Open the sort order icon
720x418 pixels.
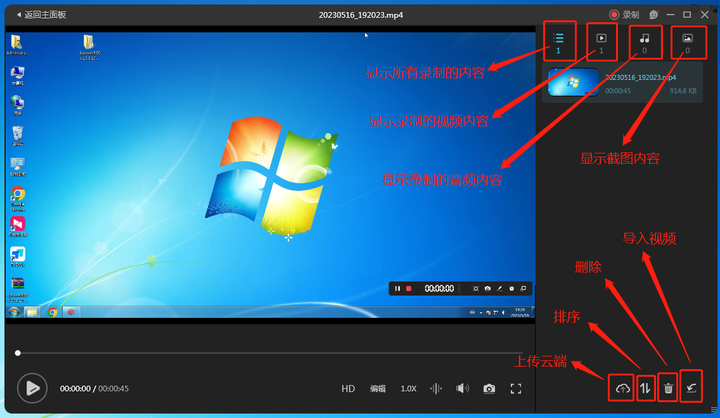click(x=645, y=389)
